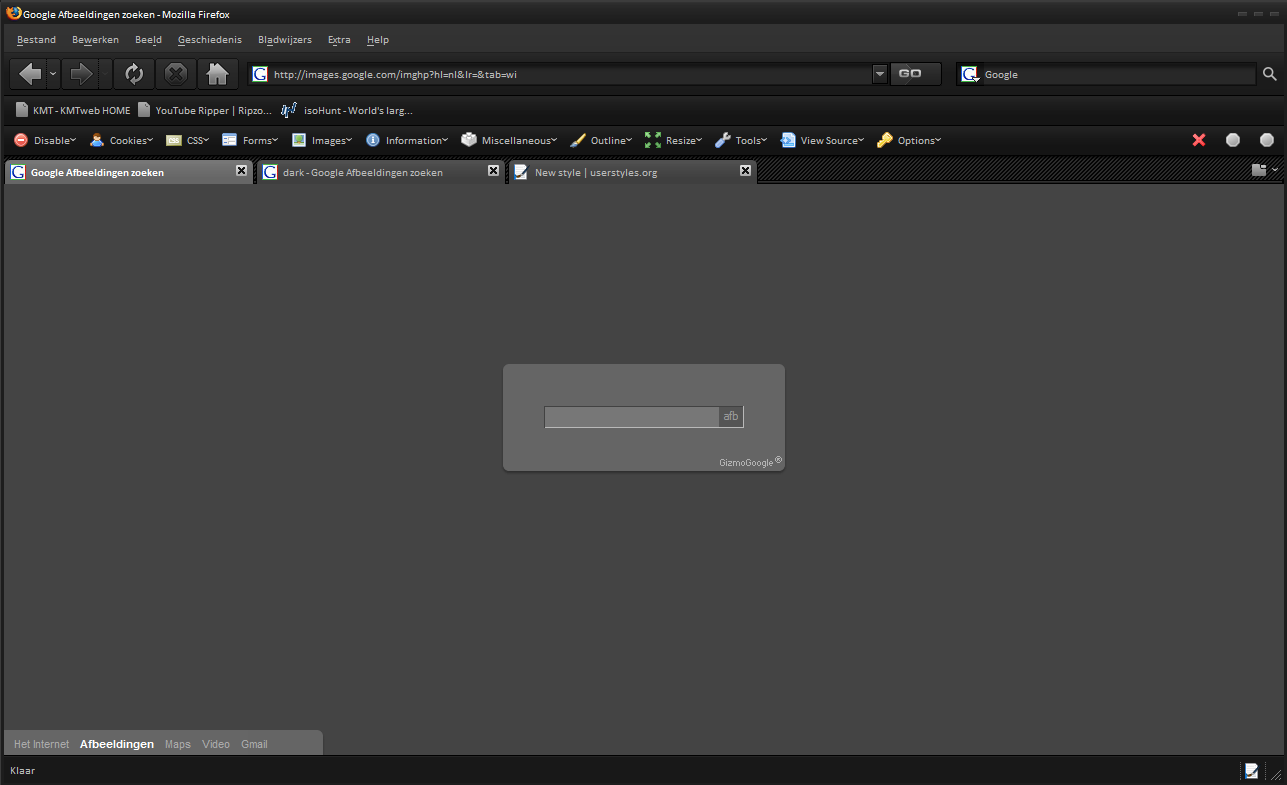
Task: Click the image search text field
Action: point(631,417)
